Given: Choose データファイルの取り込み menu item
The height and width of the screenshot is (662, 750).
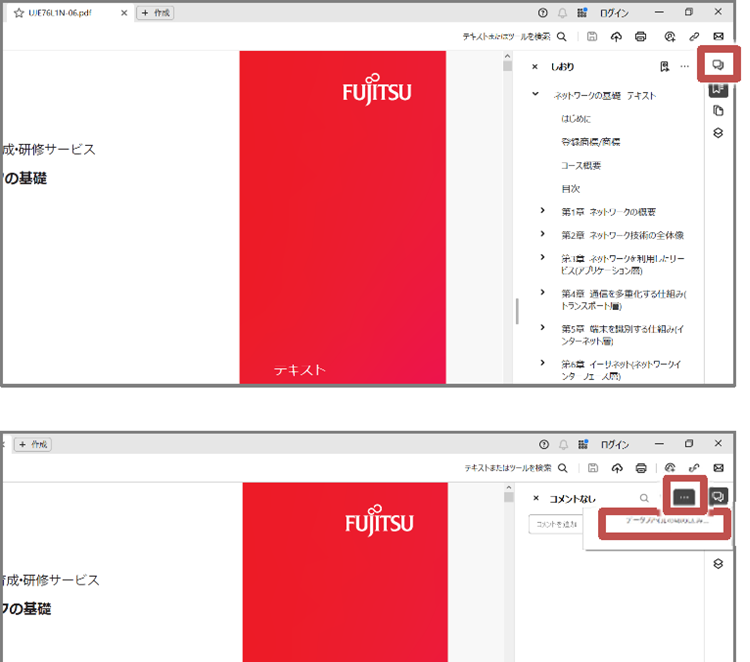Looking at the screenshot, I should pyautogui.click(x=667, y=520).
